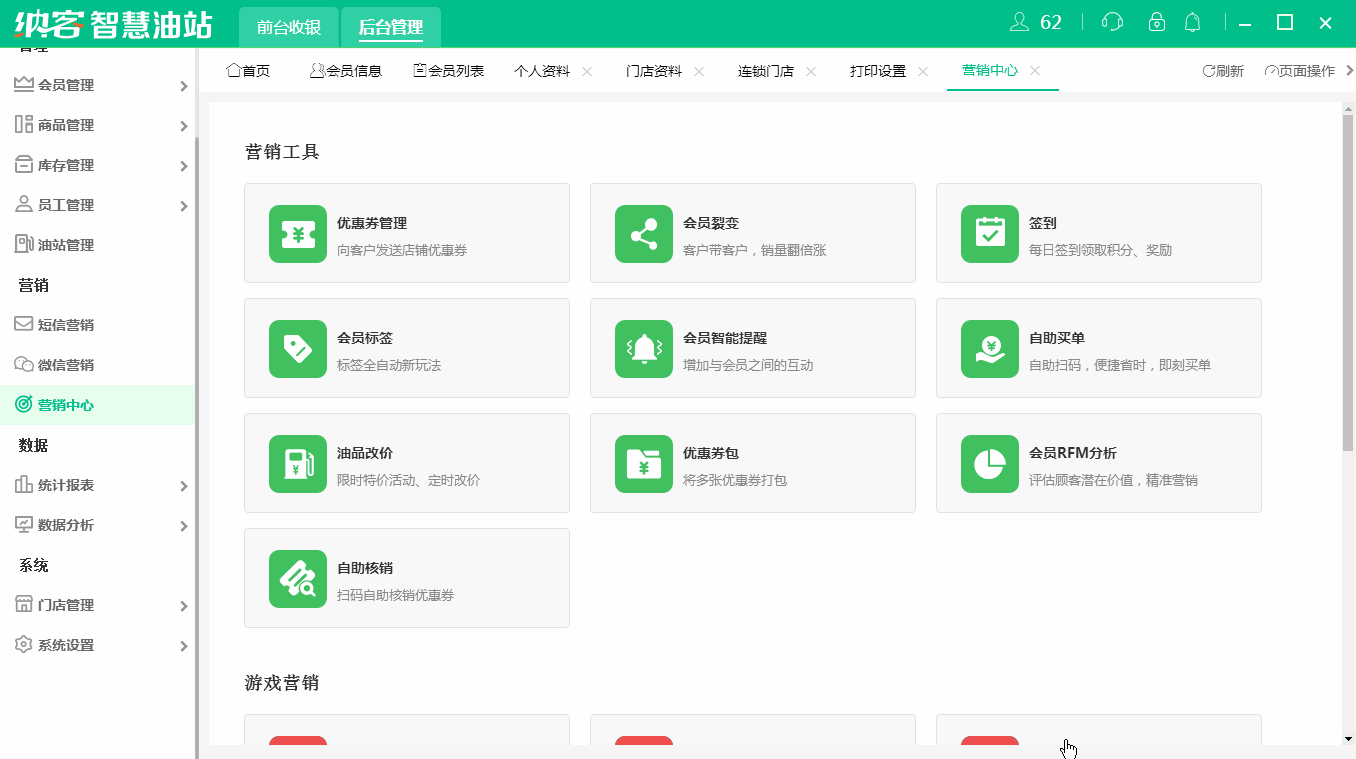Select the 自助核销 verification icon
1356x759 pixels.
(298, 578)
